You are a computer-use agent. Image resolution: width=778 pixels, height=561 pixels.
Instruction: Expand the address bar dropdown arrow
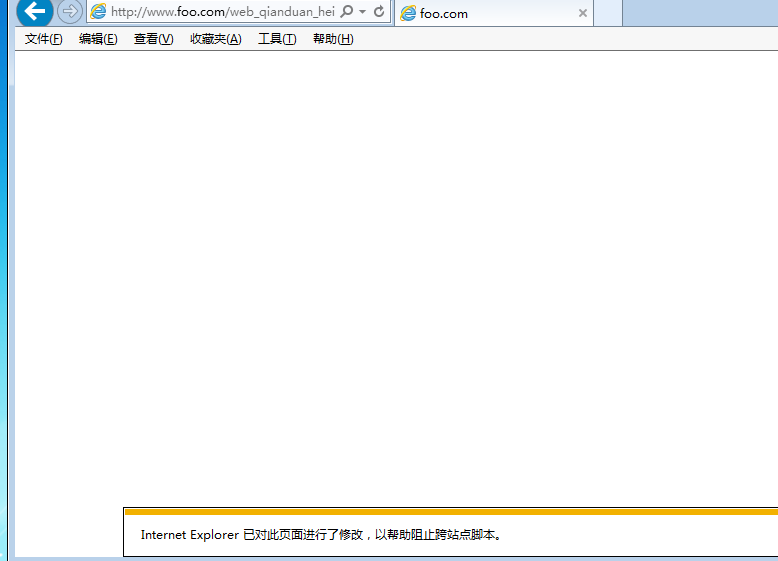pyautogui.click(x=363, y=11)
